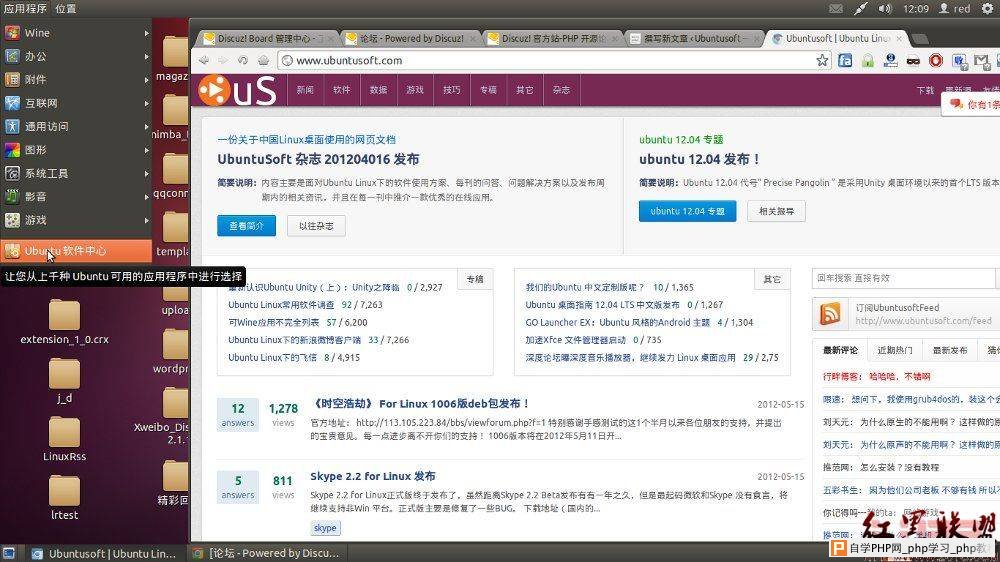Click the Wine icon in the applications menu
This screenshot has width=1000, height=562.
coord(12,33)
